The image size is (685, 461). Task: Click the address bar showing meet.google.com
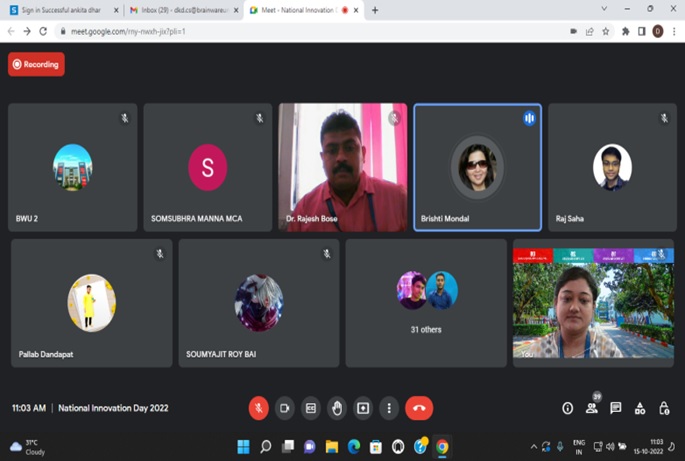(x=300, y=31)
